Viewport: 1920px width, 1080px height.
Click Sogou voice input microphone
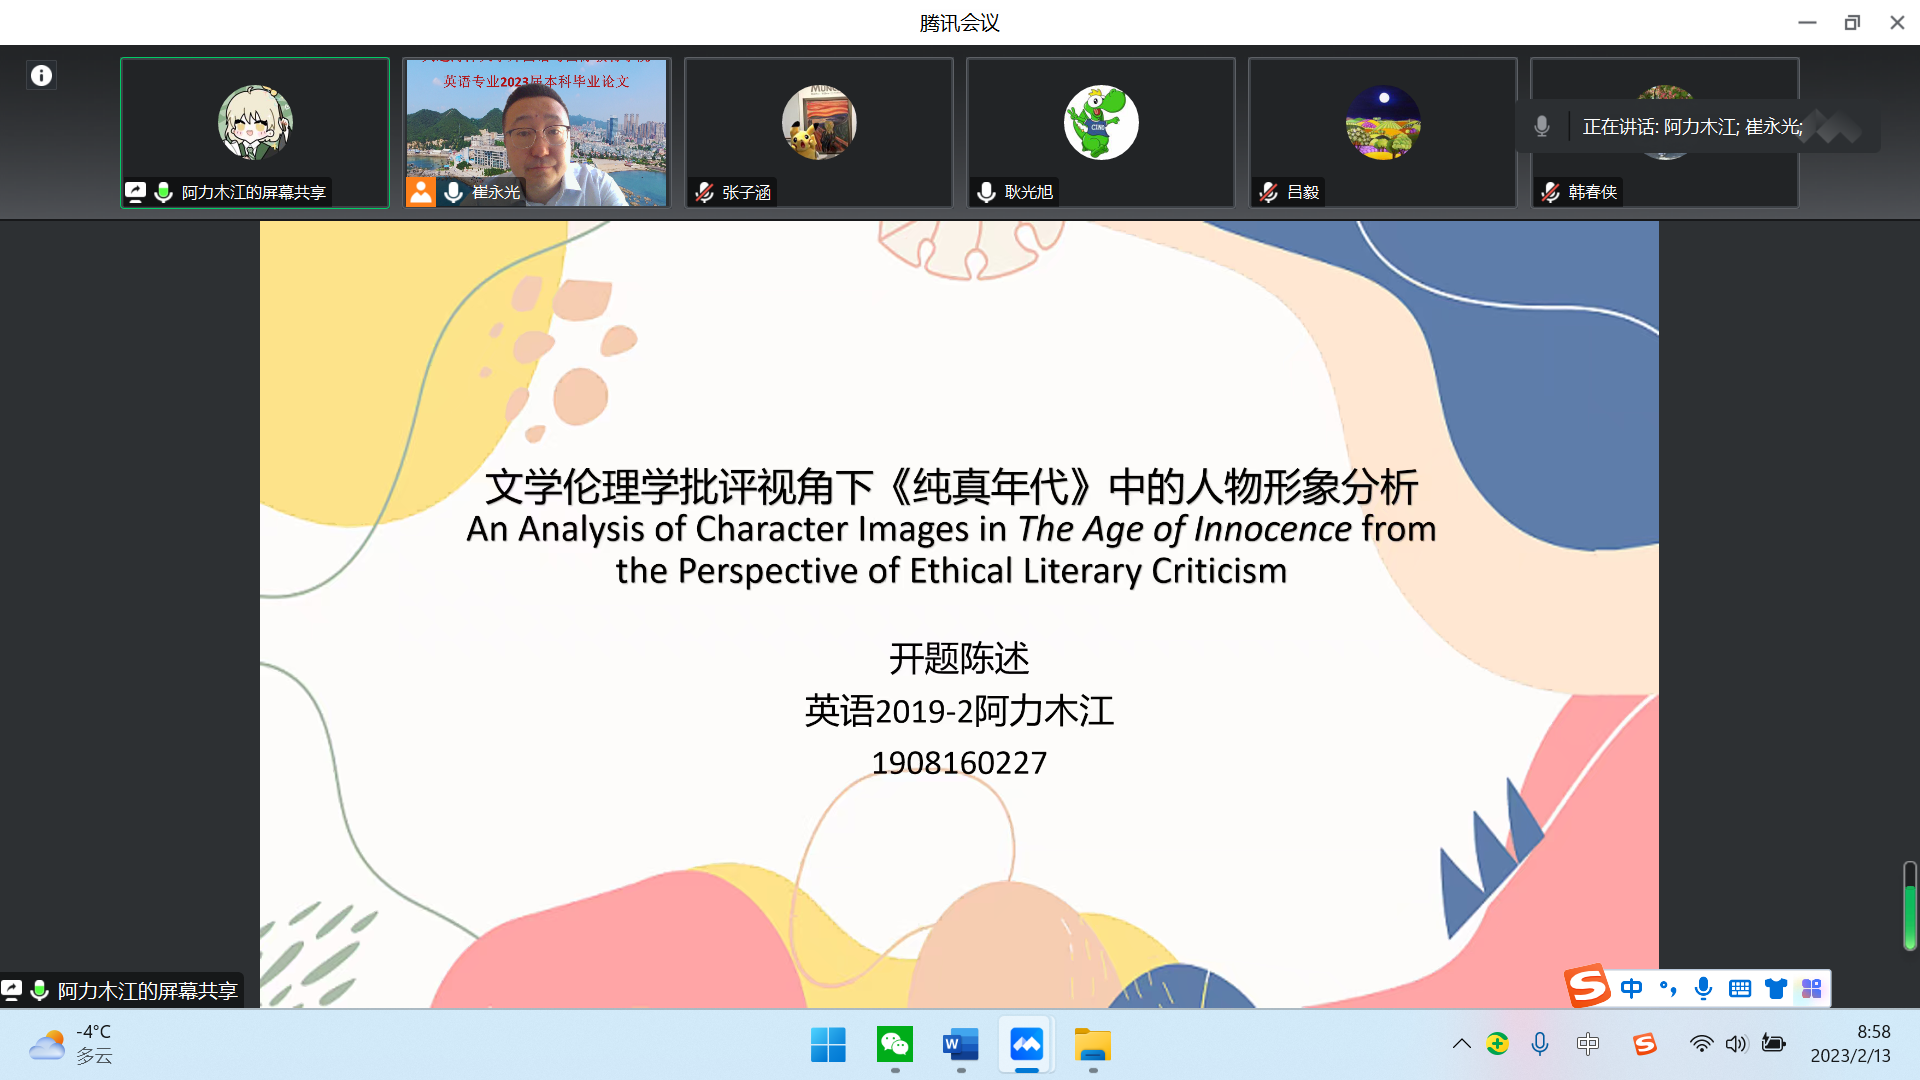pyautogui.click(x=1703, y=989)
